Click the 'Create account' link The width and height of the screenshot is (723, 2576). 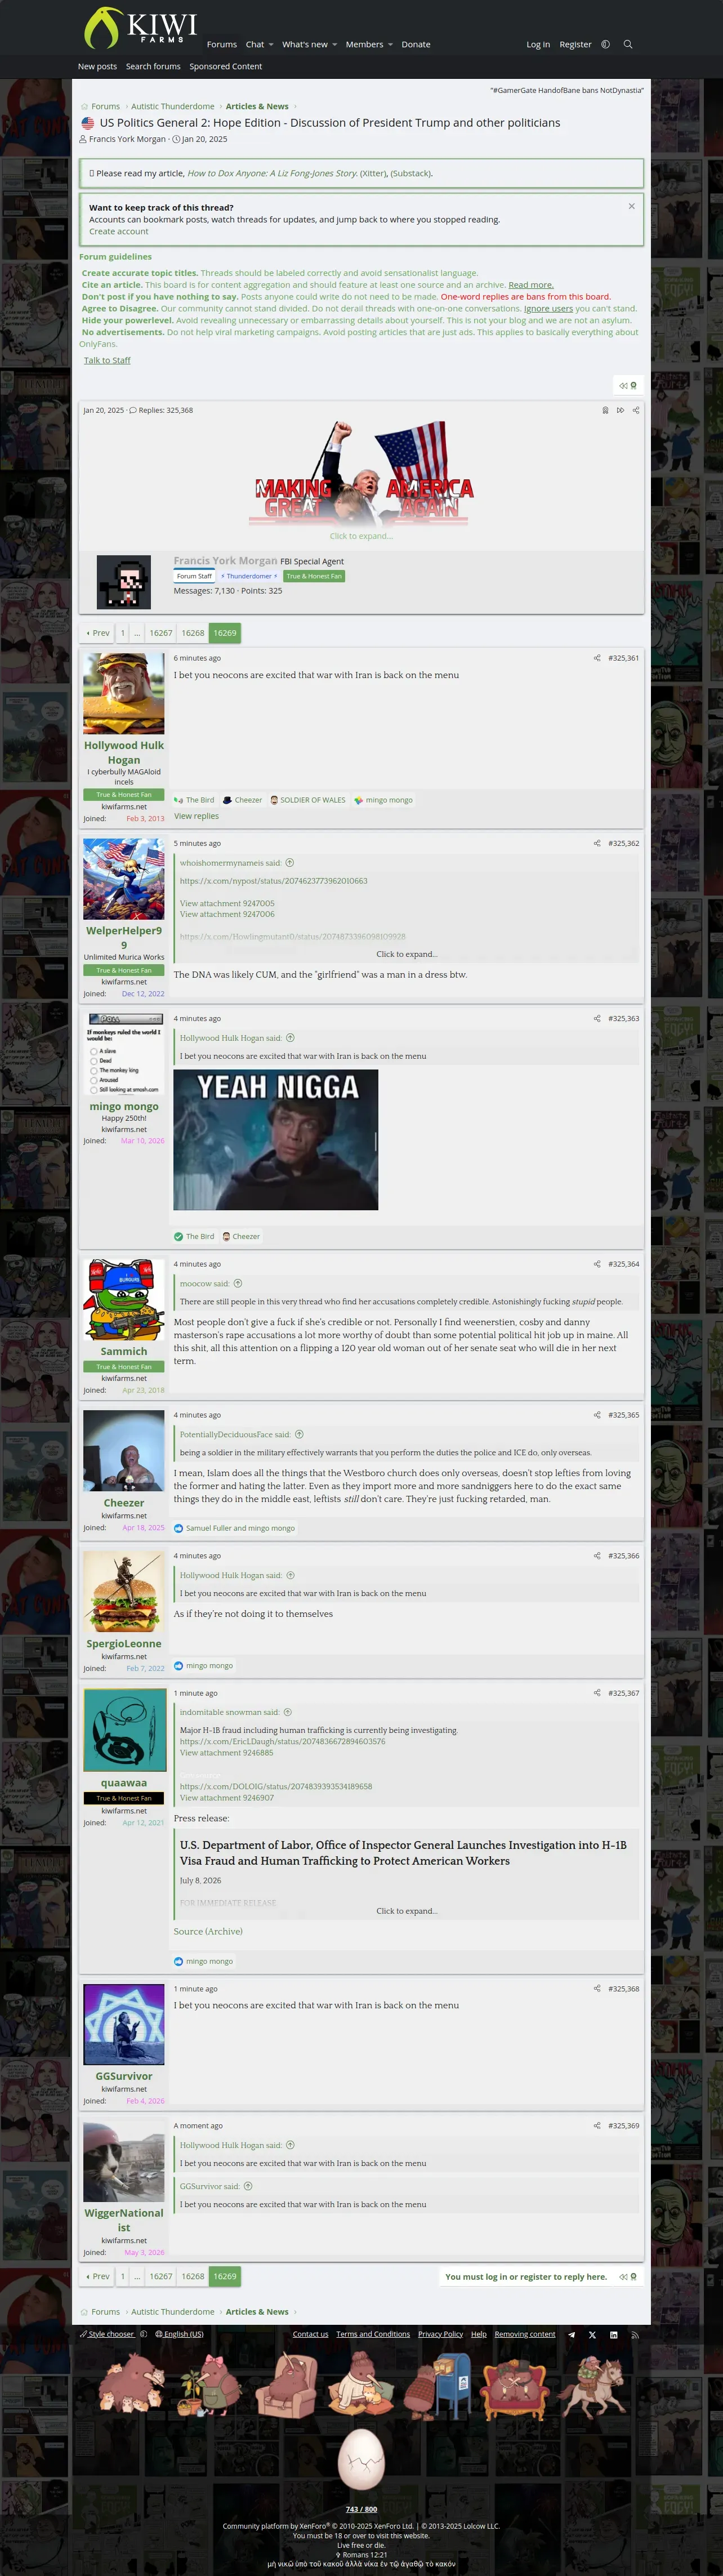point(119,231)
